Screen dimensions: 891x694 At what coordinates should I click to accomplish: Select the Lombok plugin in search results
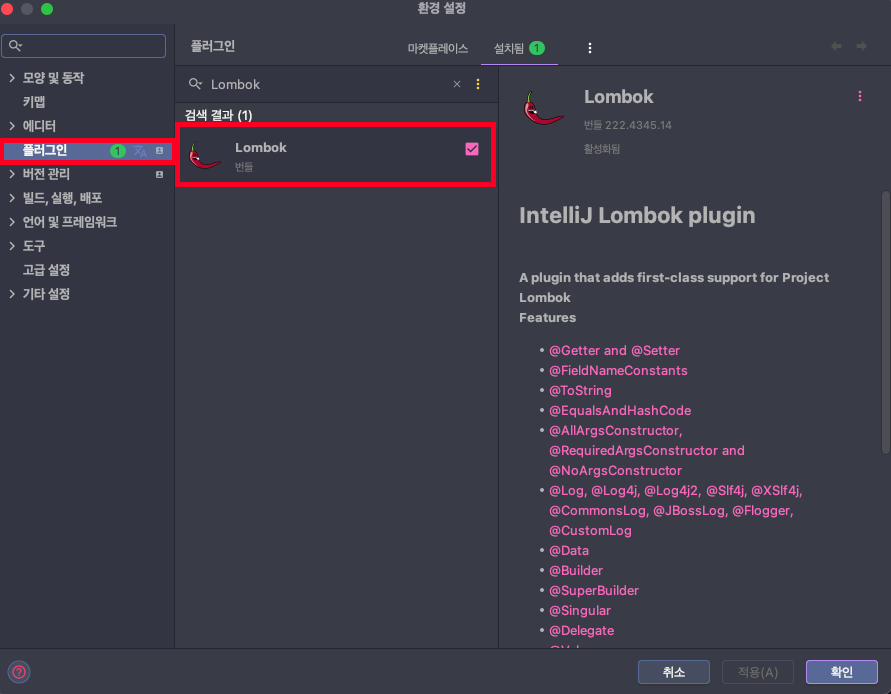(336, 155)
